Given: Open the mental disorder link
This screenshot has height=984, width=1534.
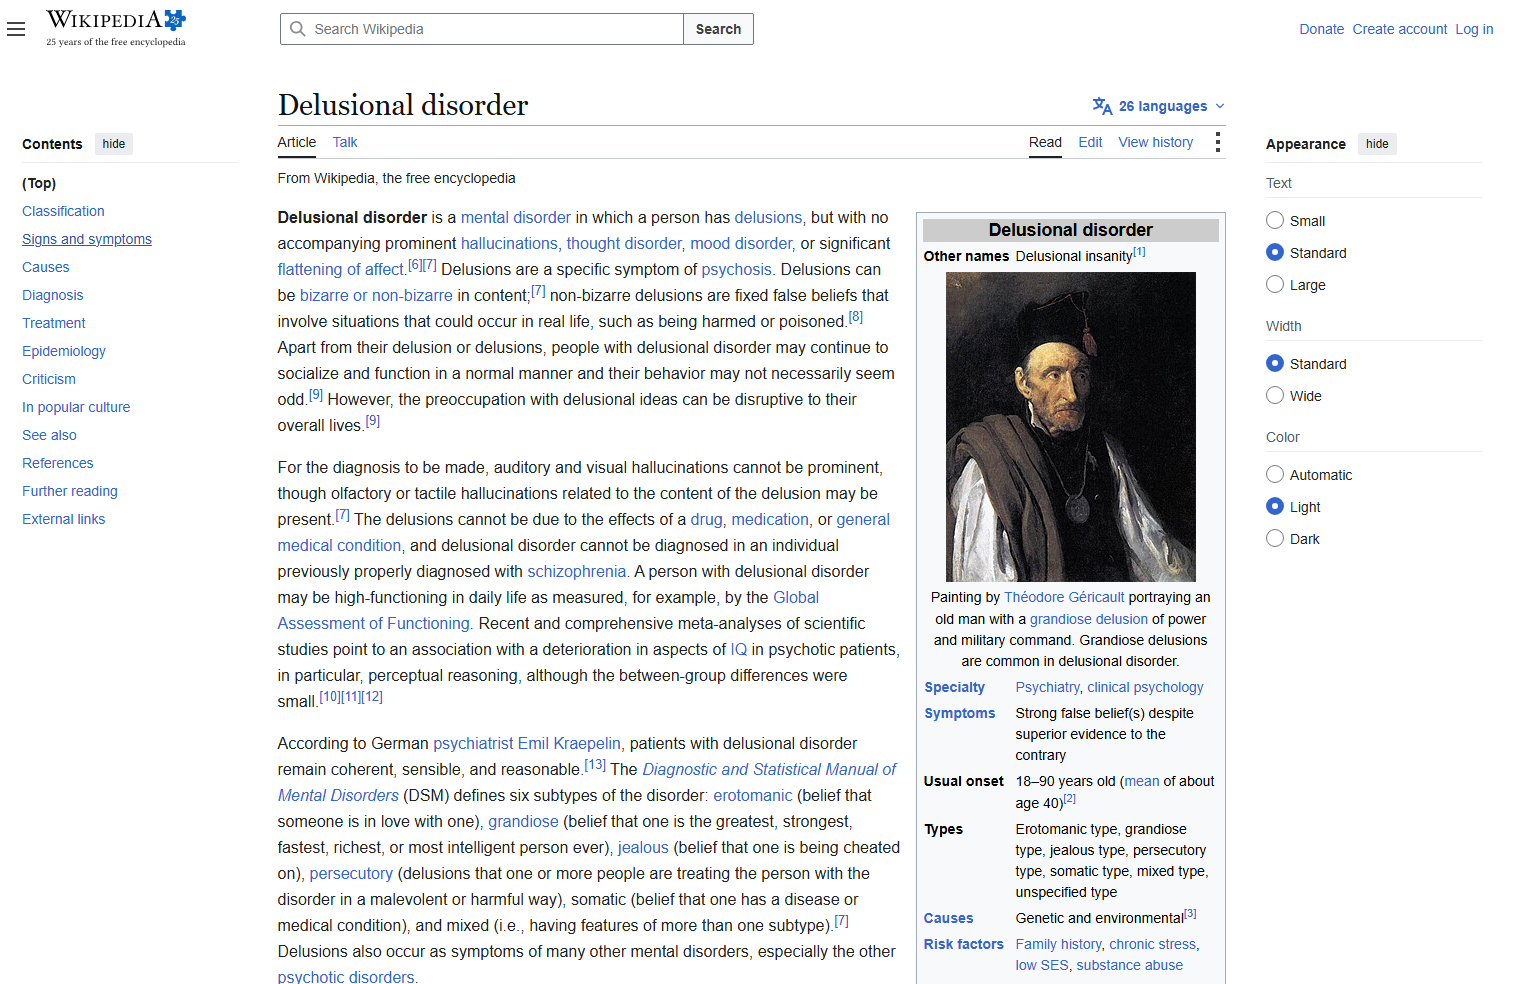Looking at the screenshot, I should 516,217.
